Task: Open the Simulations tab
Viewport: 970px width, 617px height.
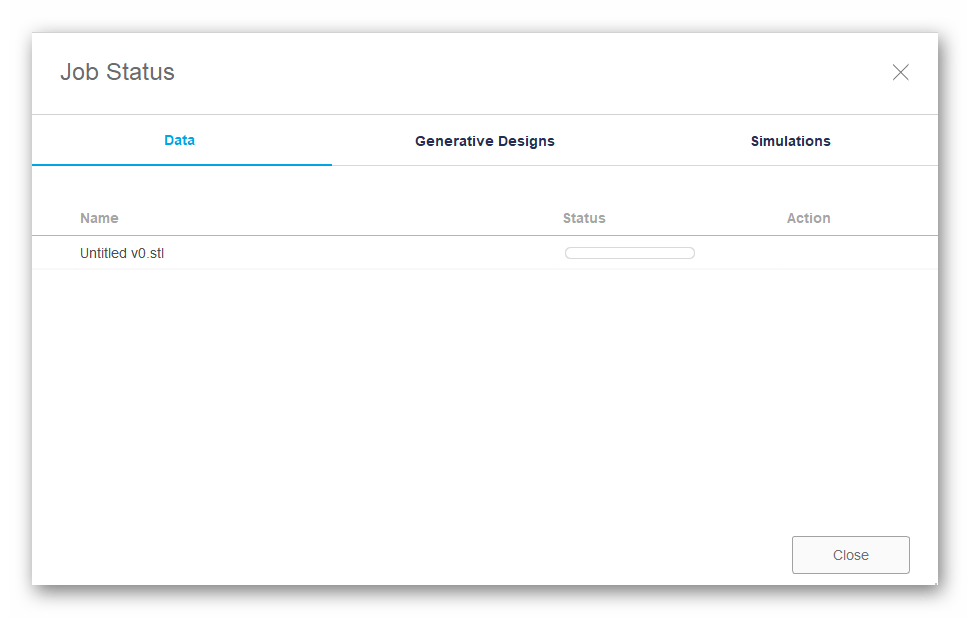Action: tap(790, 141)
